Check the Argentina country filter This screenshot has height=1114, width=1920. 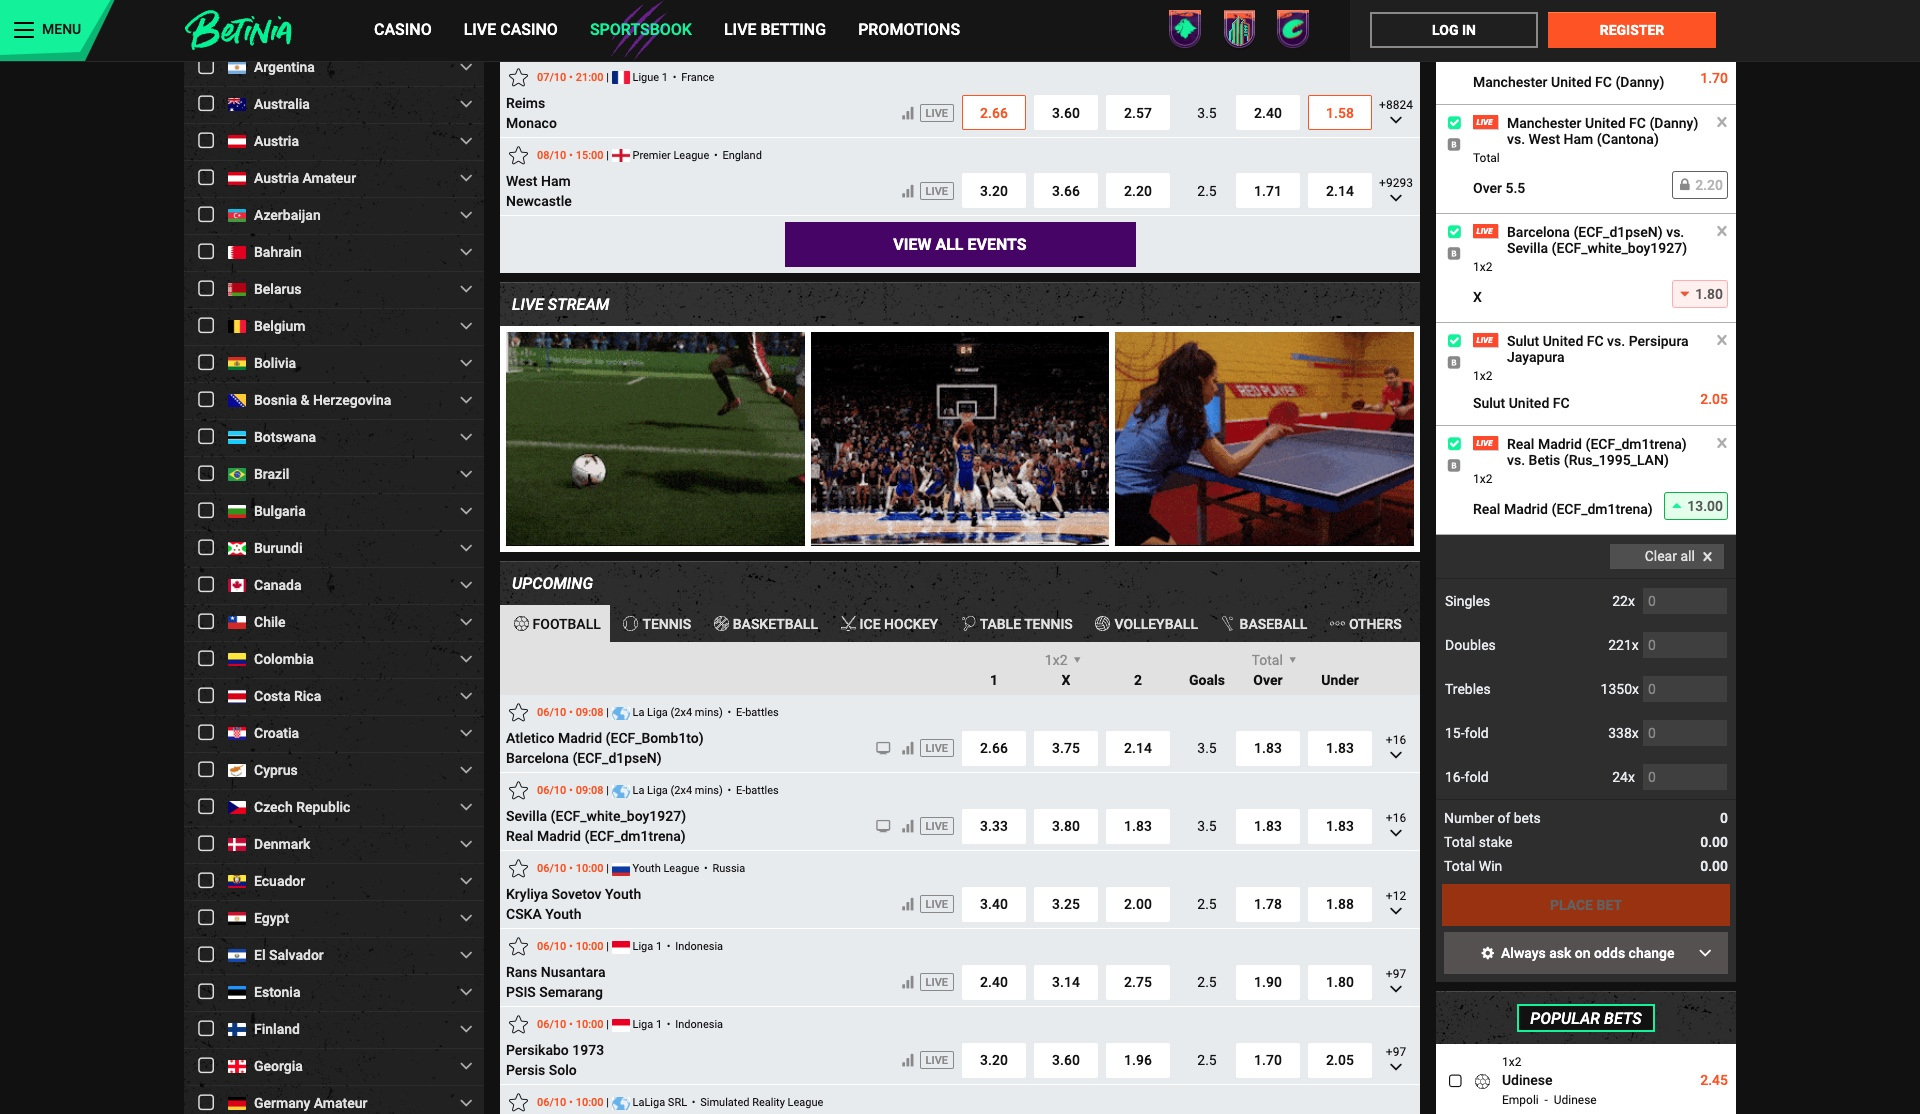pos(206,67)
